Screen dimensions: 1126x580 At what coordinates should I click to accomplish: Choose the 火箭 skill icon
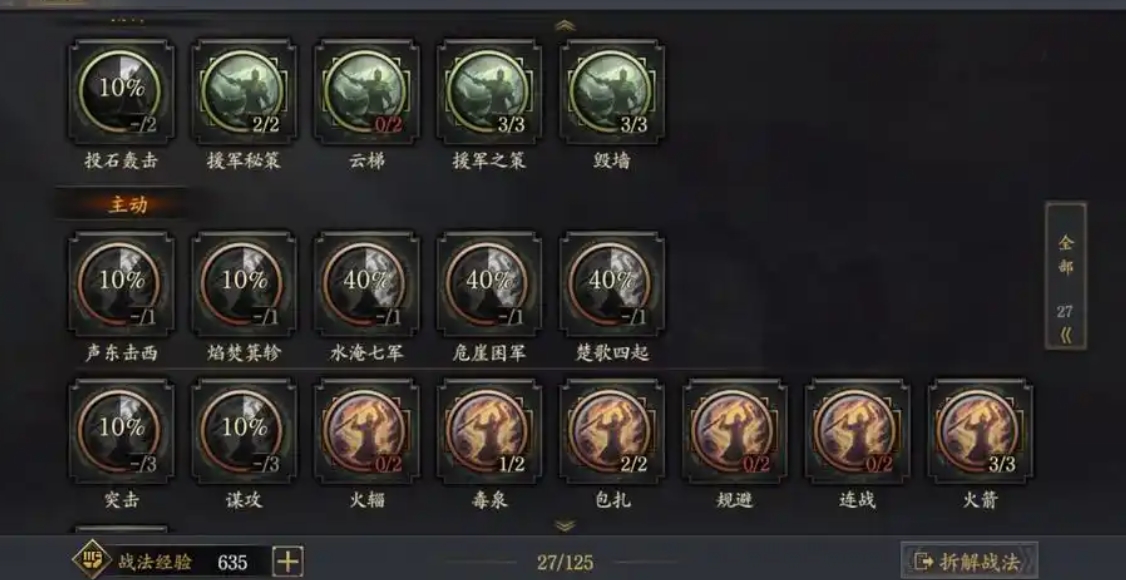980,431
